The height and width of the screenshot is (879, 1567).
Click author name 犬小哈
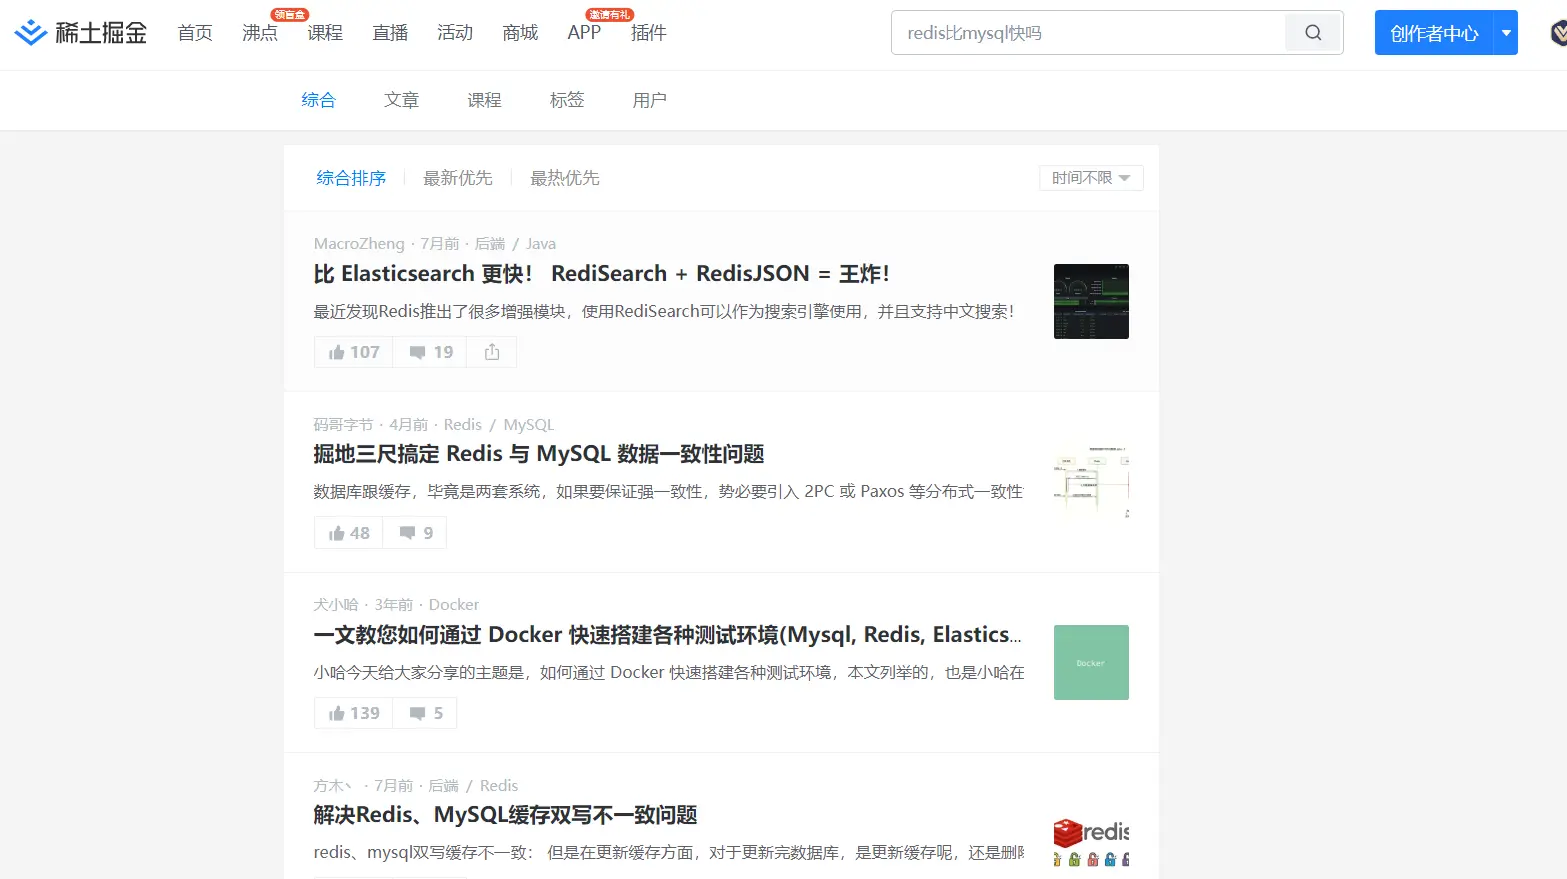coord(336,605)
